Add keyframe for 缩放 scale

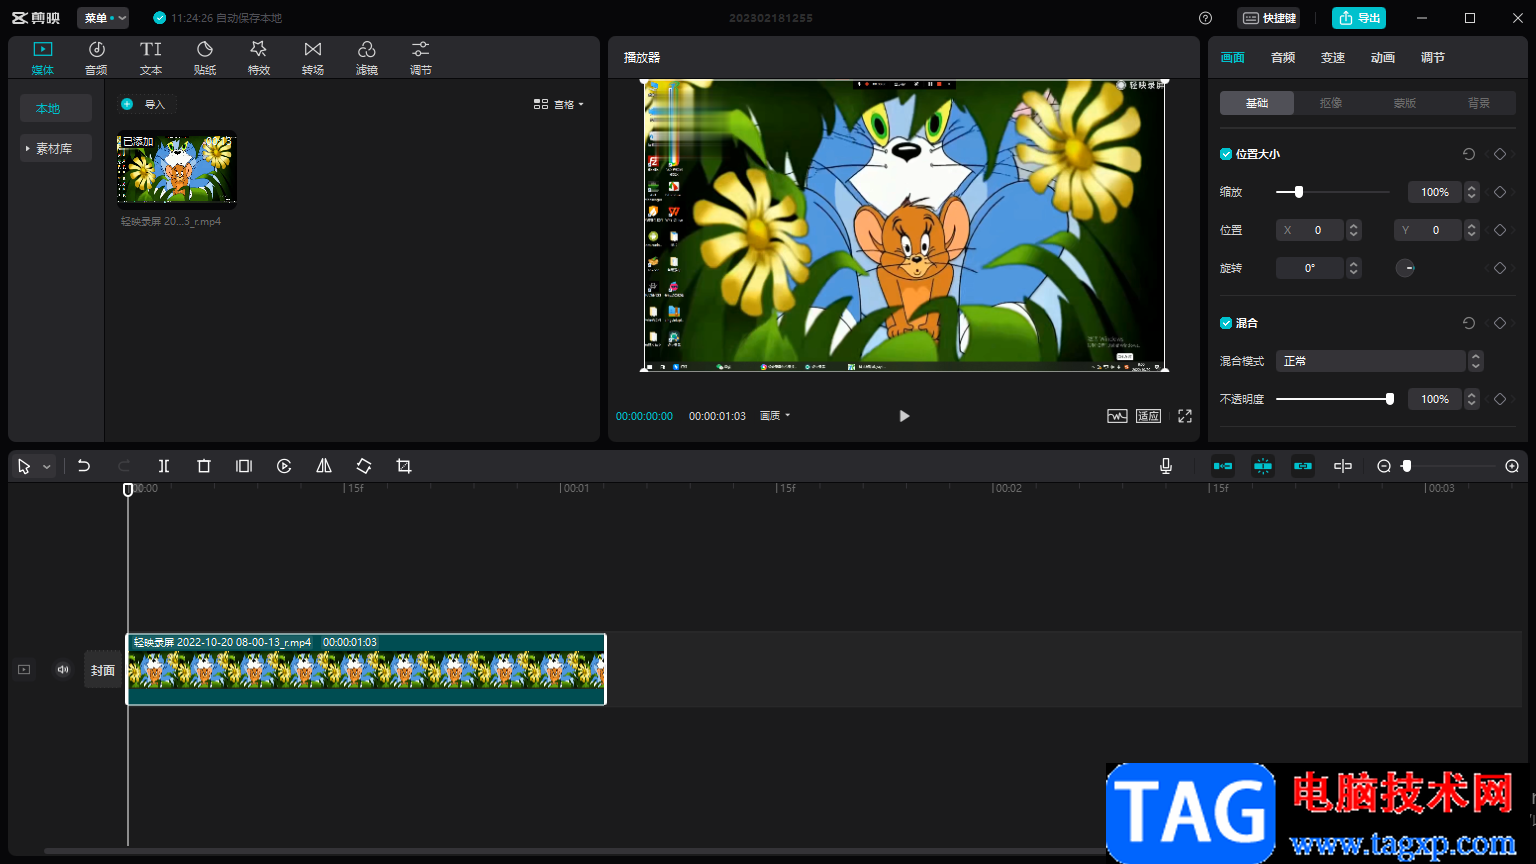[1500, 192]
